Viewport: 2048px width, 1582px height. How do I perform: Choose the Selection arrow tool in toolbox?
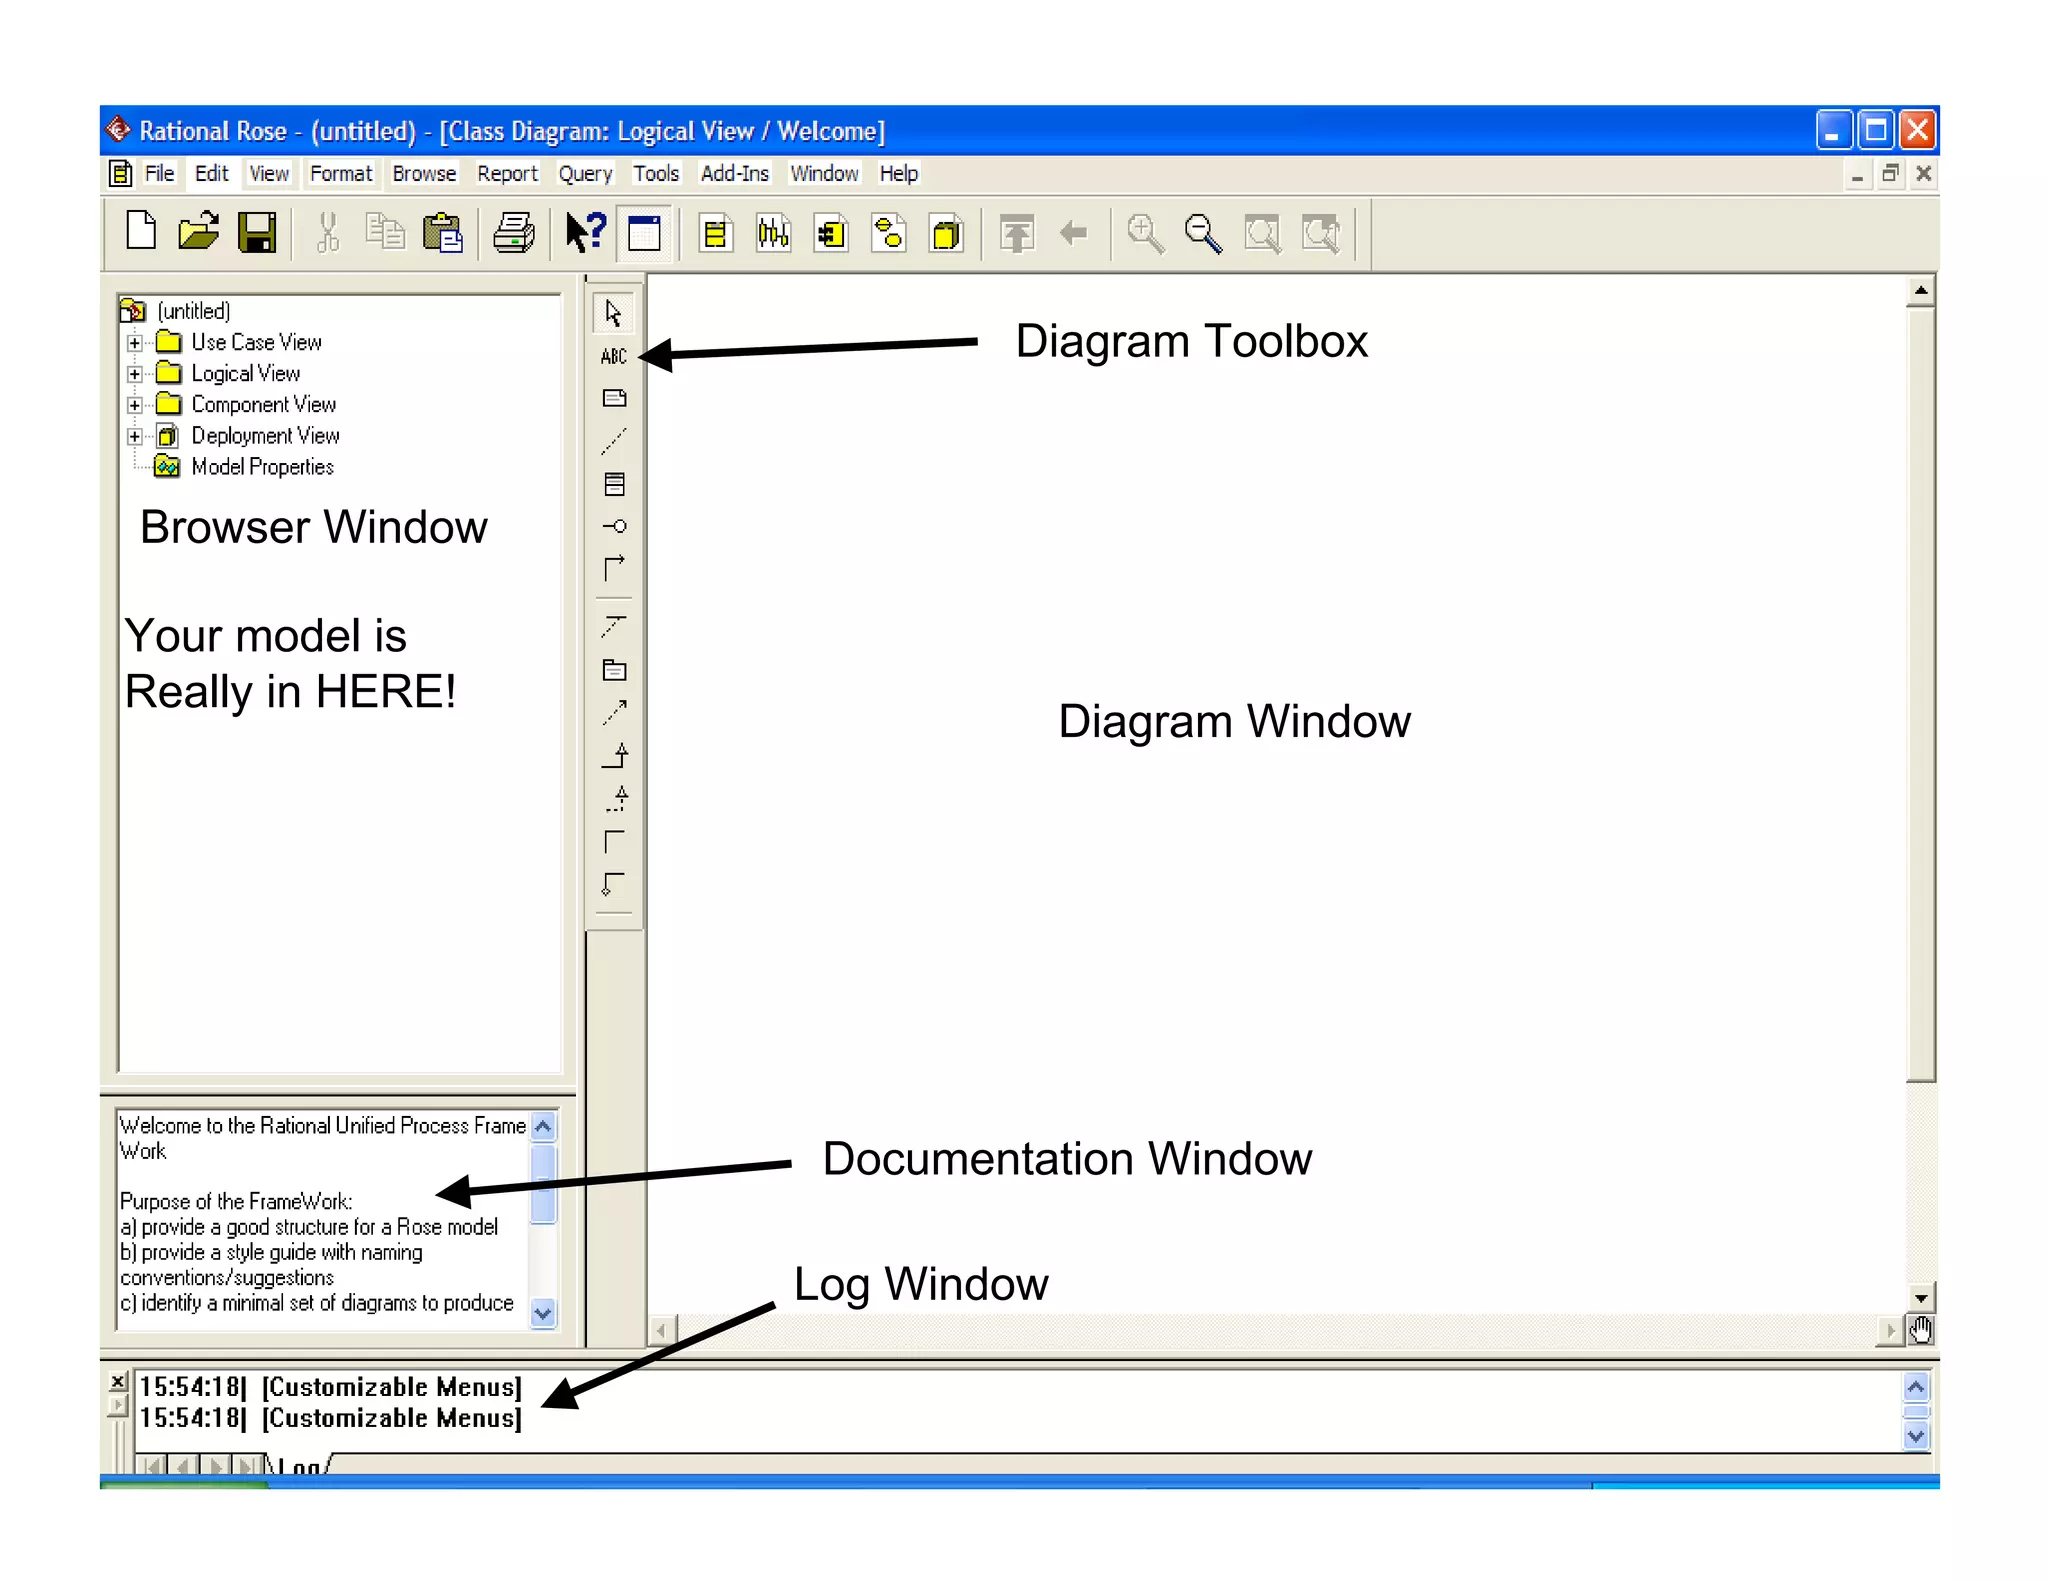[614, 314]
